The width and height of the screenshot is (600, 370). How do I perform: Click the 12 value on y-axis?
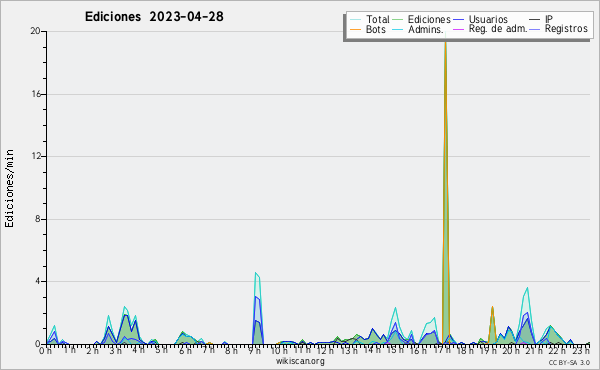tap(35, 156)
